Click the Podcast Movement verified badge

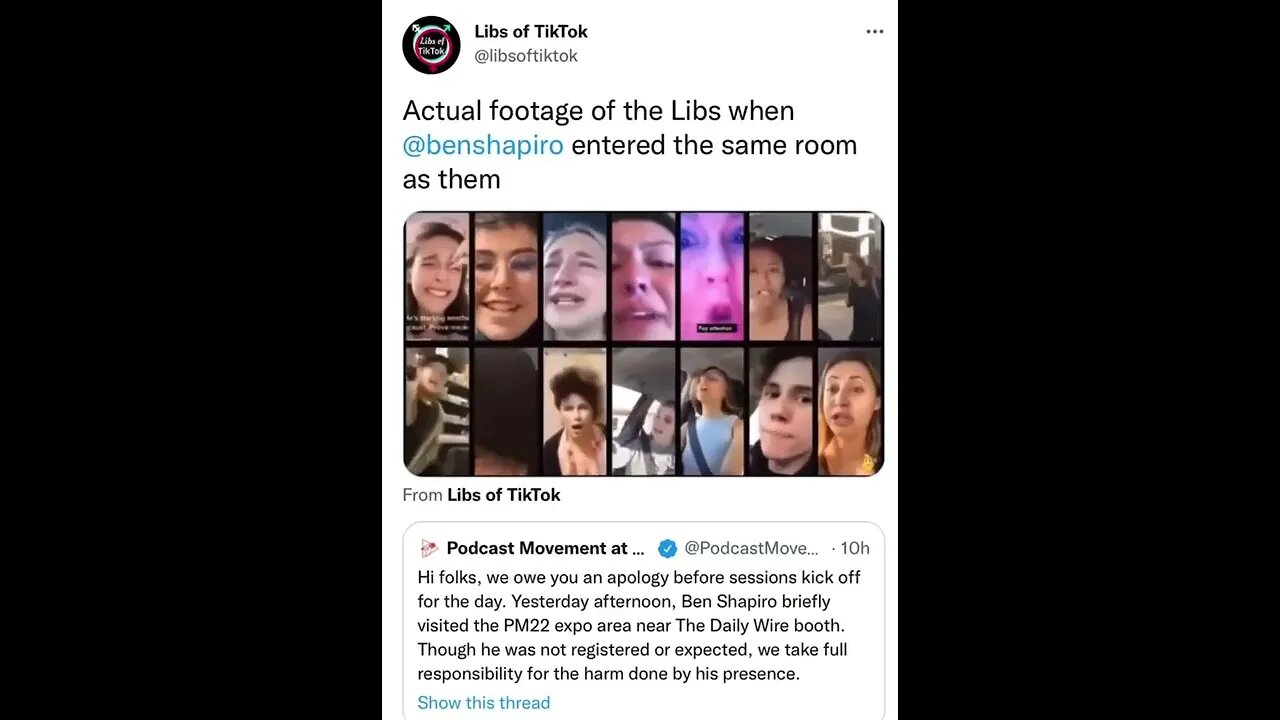pos(667,548)
